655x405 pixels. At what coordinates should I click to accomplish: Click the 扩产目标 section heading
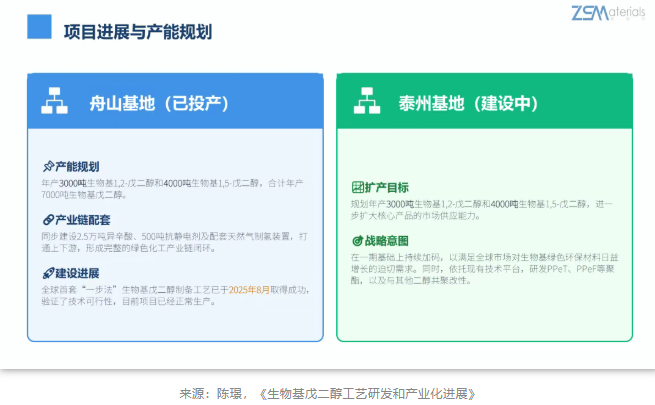coord(386,187)
